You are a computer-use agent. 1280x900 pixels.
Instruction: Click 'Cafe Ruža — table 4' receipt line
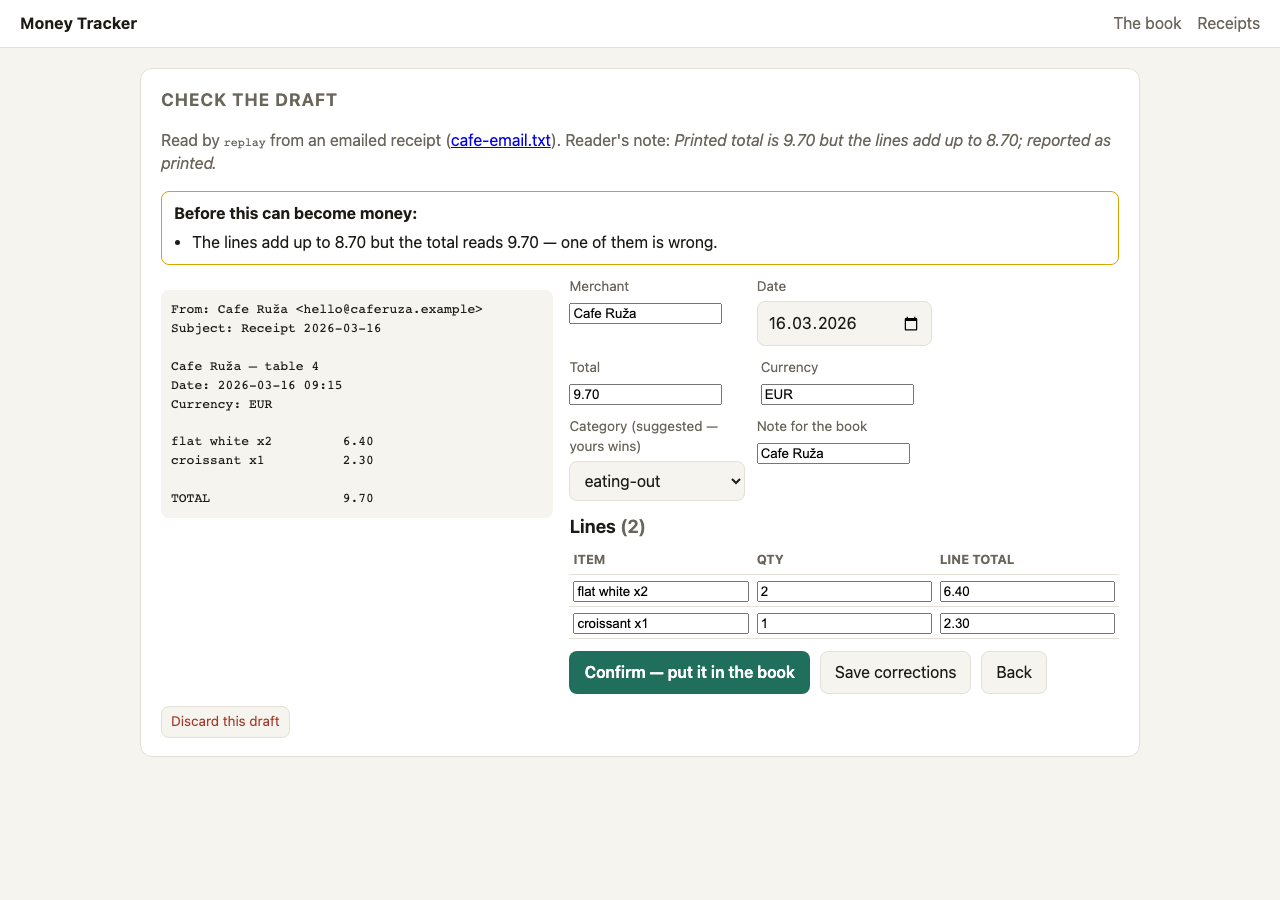point(245,366)
